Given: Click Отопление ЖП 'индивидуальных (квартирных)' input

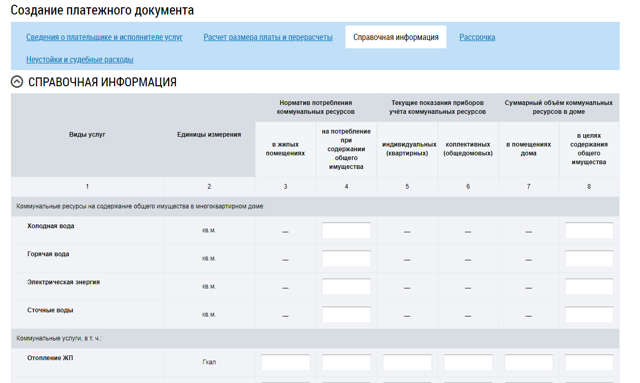Looking at the screenshot, I should [407, 362].
